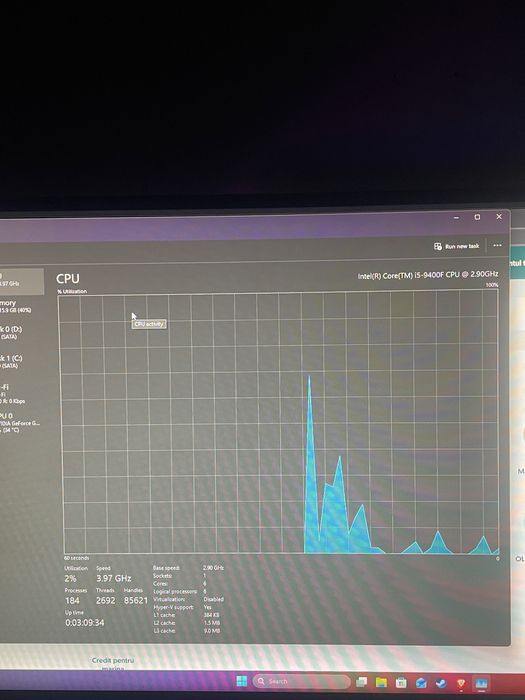The width and height of the screenshot is (525, 700).
Task: Open the Mail app taskbar icon
Action: (421, 683)
